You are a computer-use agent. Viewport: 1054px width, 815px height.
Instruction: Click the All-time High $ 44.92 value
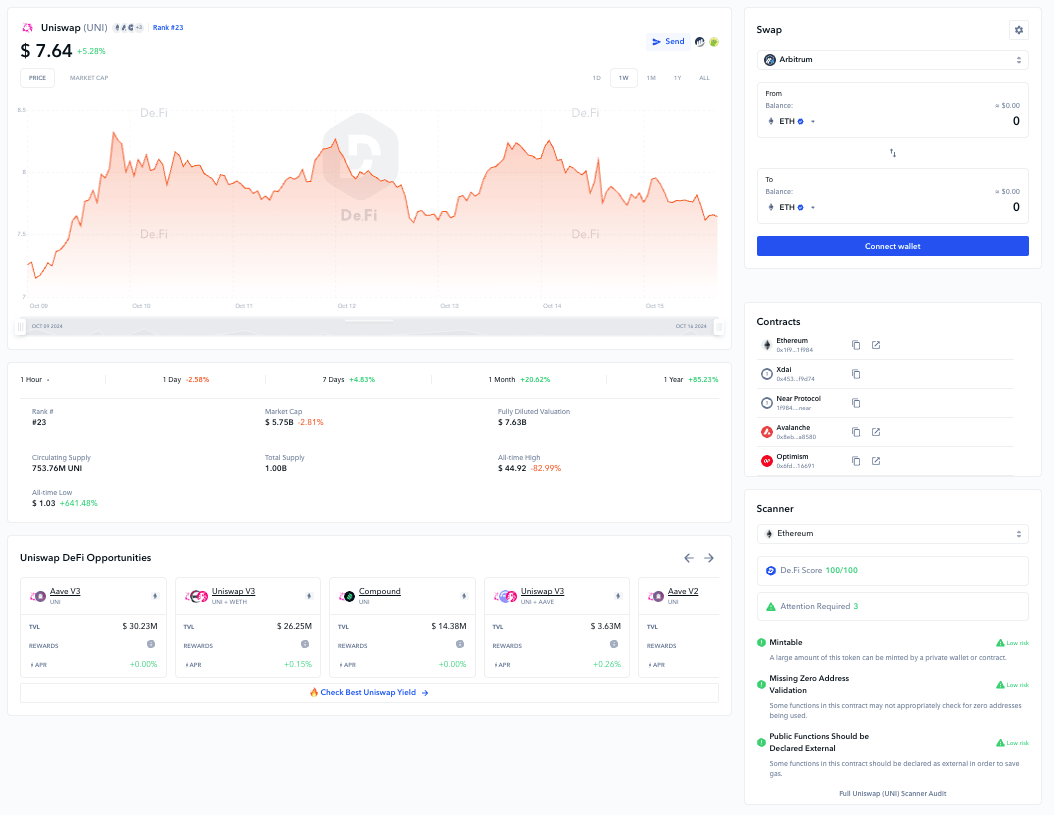pyautogui.click(x=512, y=468)
